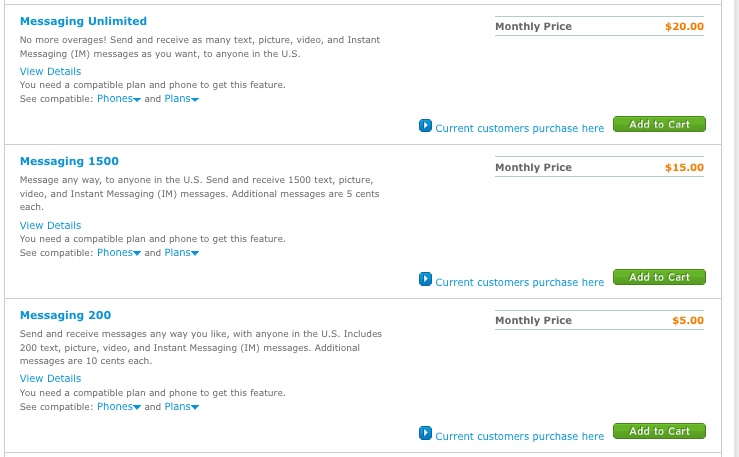739x457 pixels.
Task: Open the Messaging 200 title link
Action: tap(66, 315)
